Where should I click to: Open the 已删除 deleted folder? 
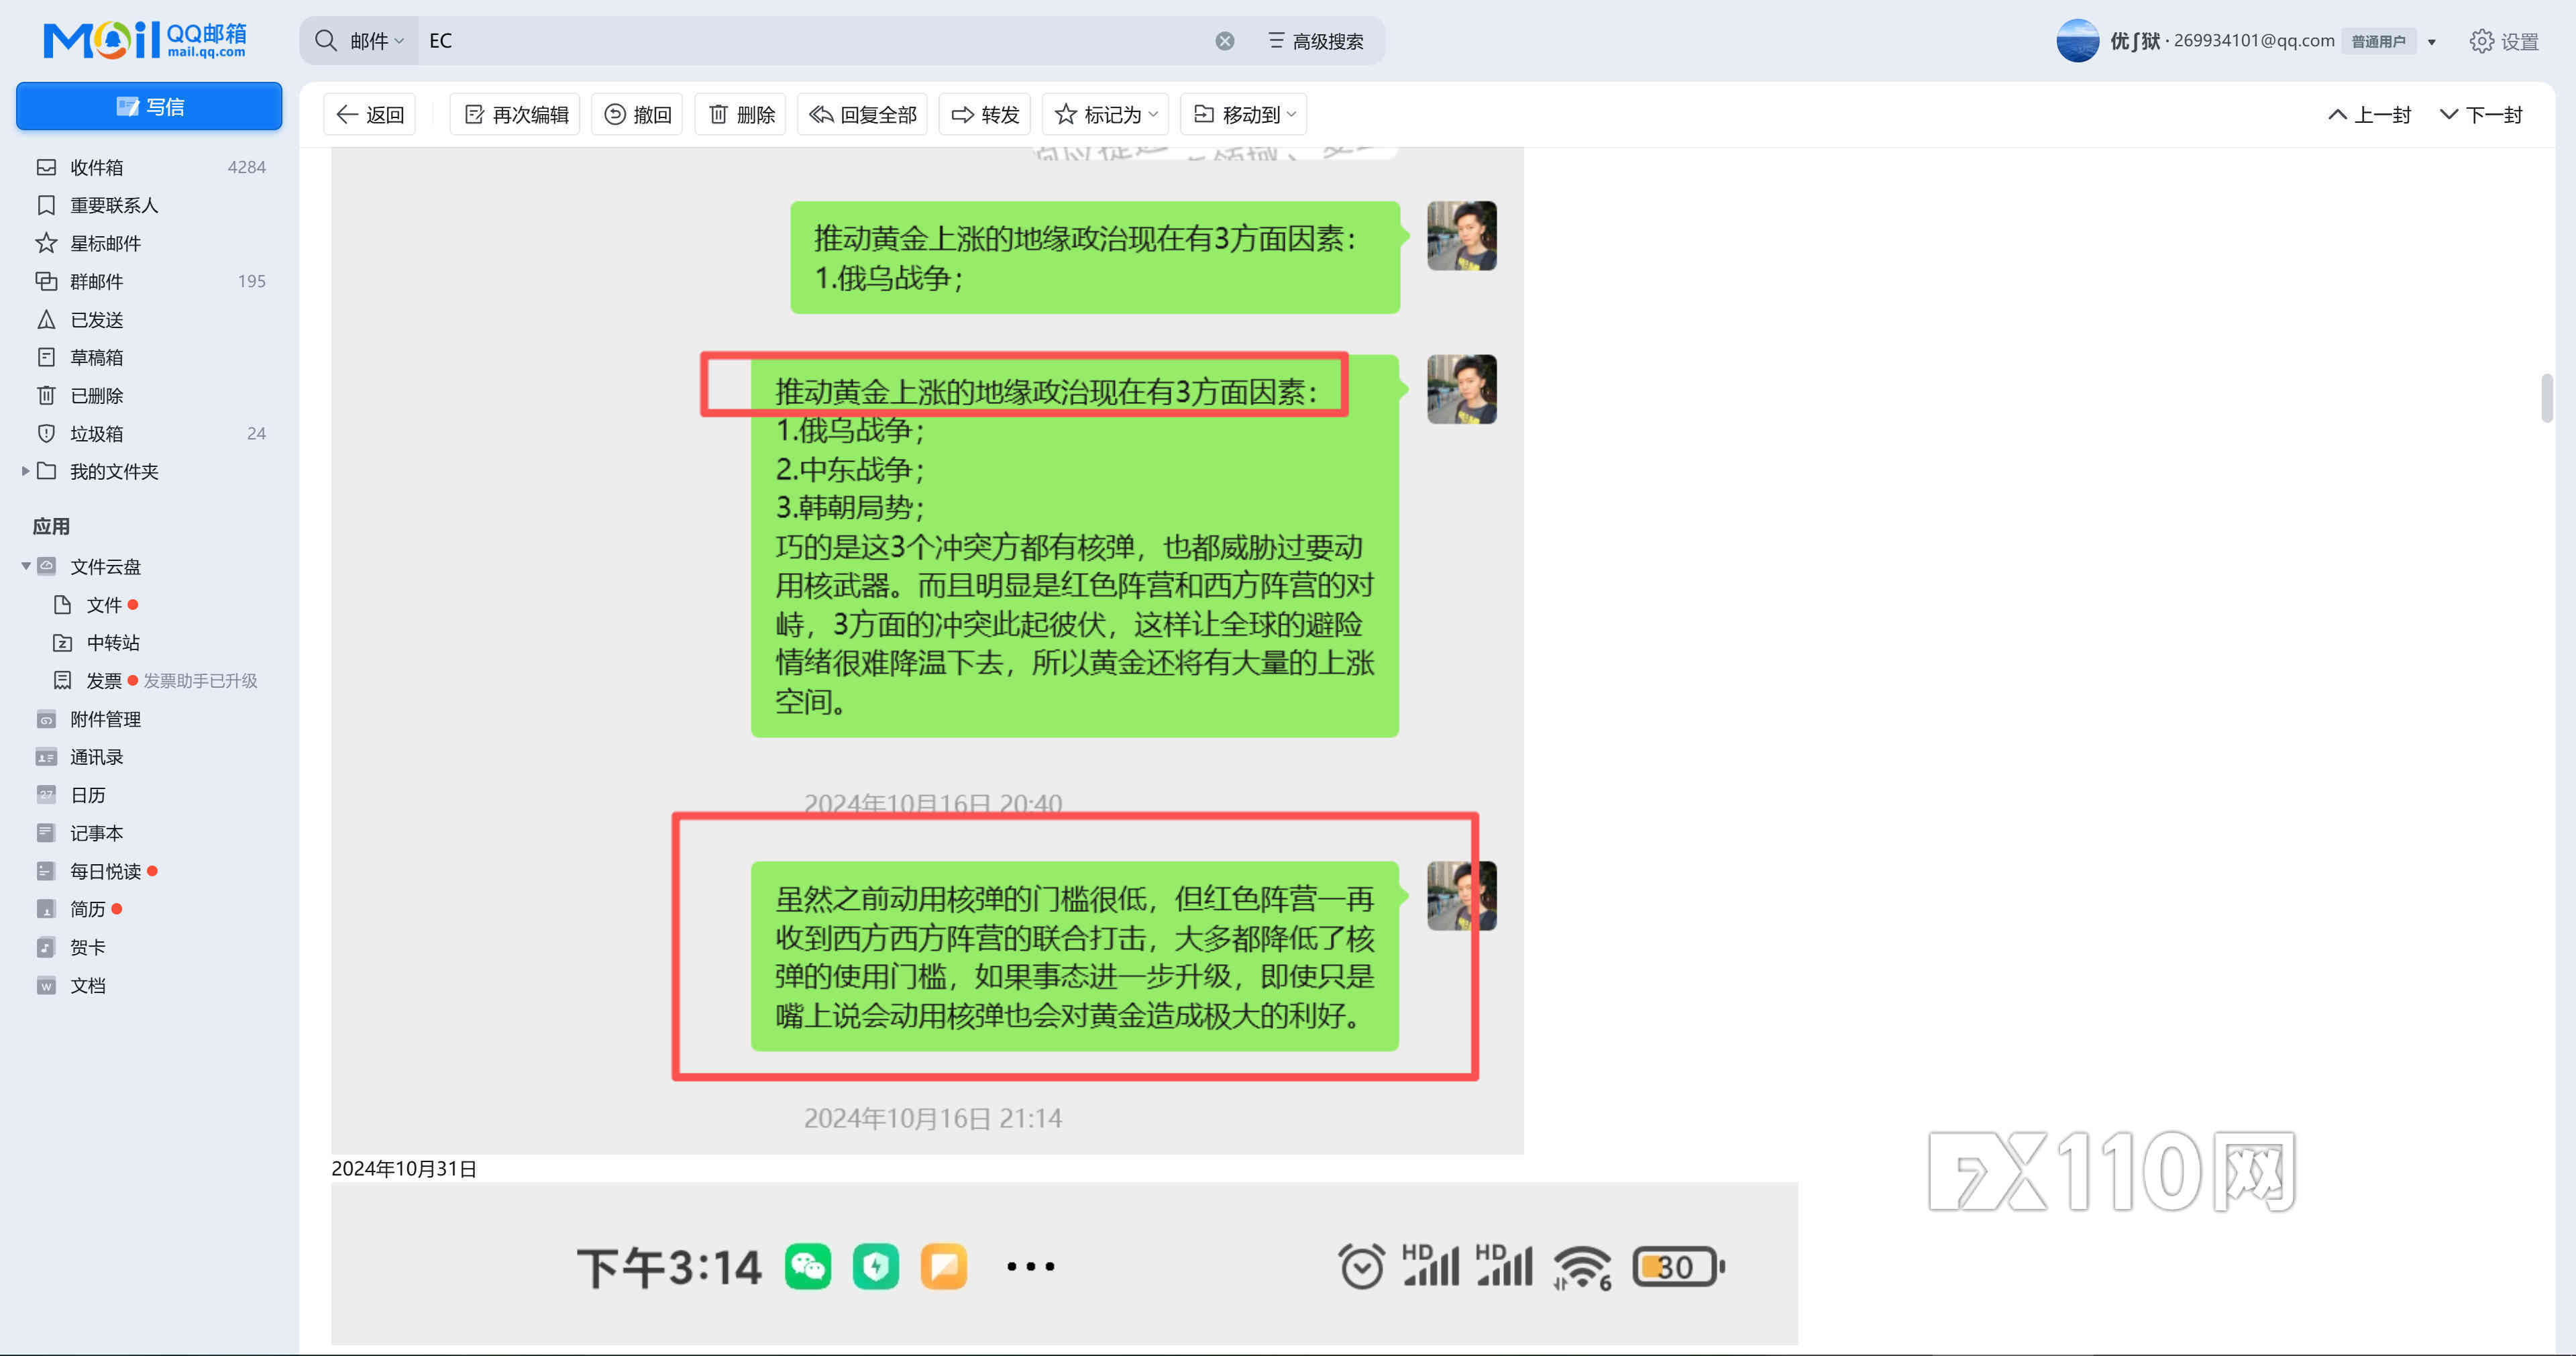[150, 395]
